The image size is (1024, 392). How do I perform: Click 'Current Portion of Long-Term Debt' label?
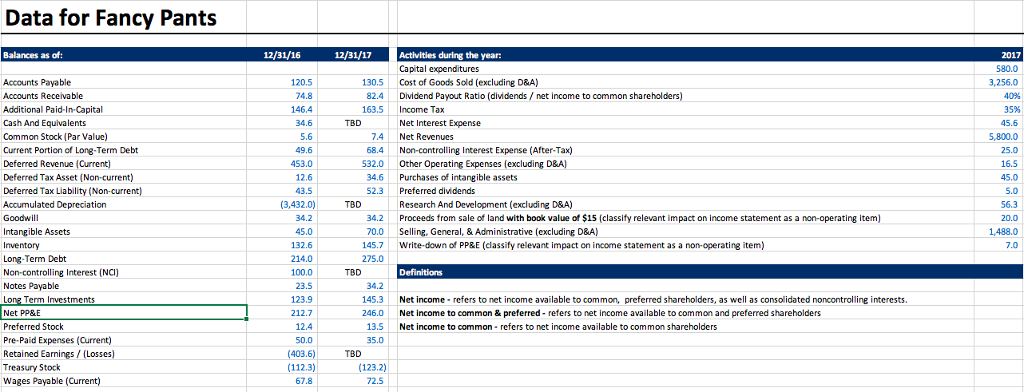tap(123, 150)
